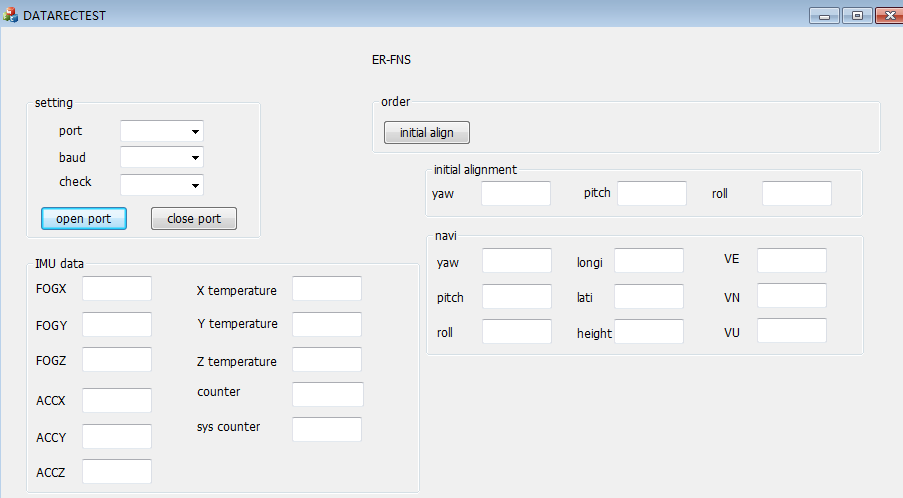Click the initial alignment yaw field

click(516, 194)
